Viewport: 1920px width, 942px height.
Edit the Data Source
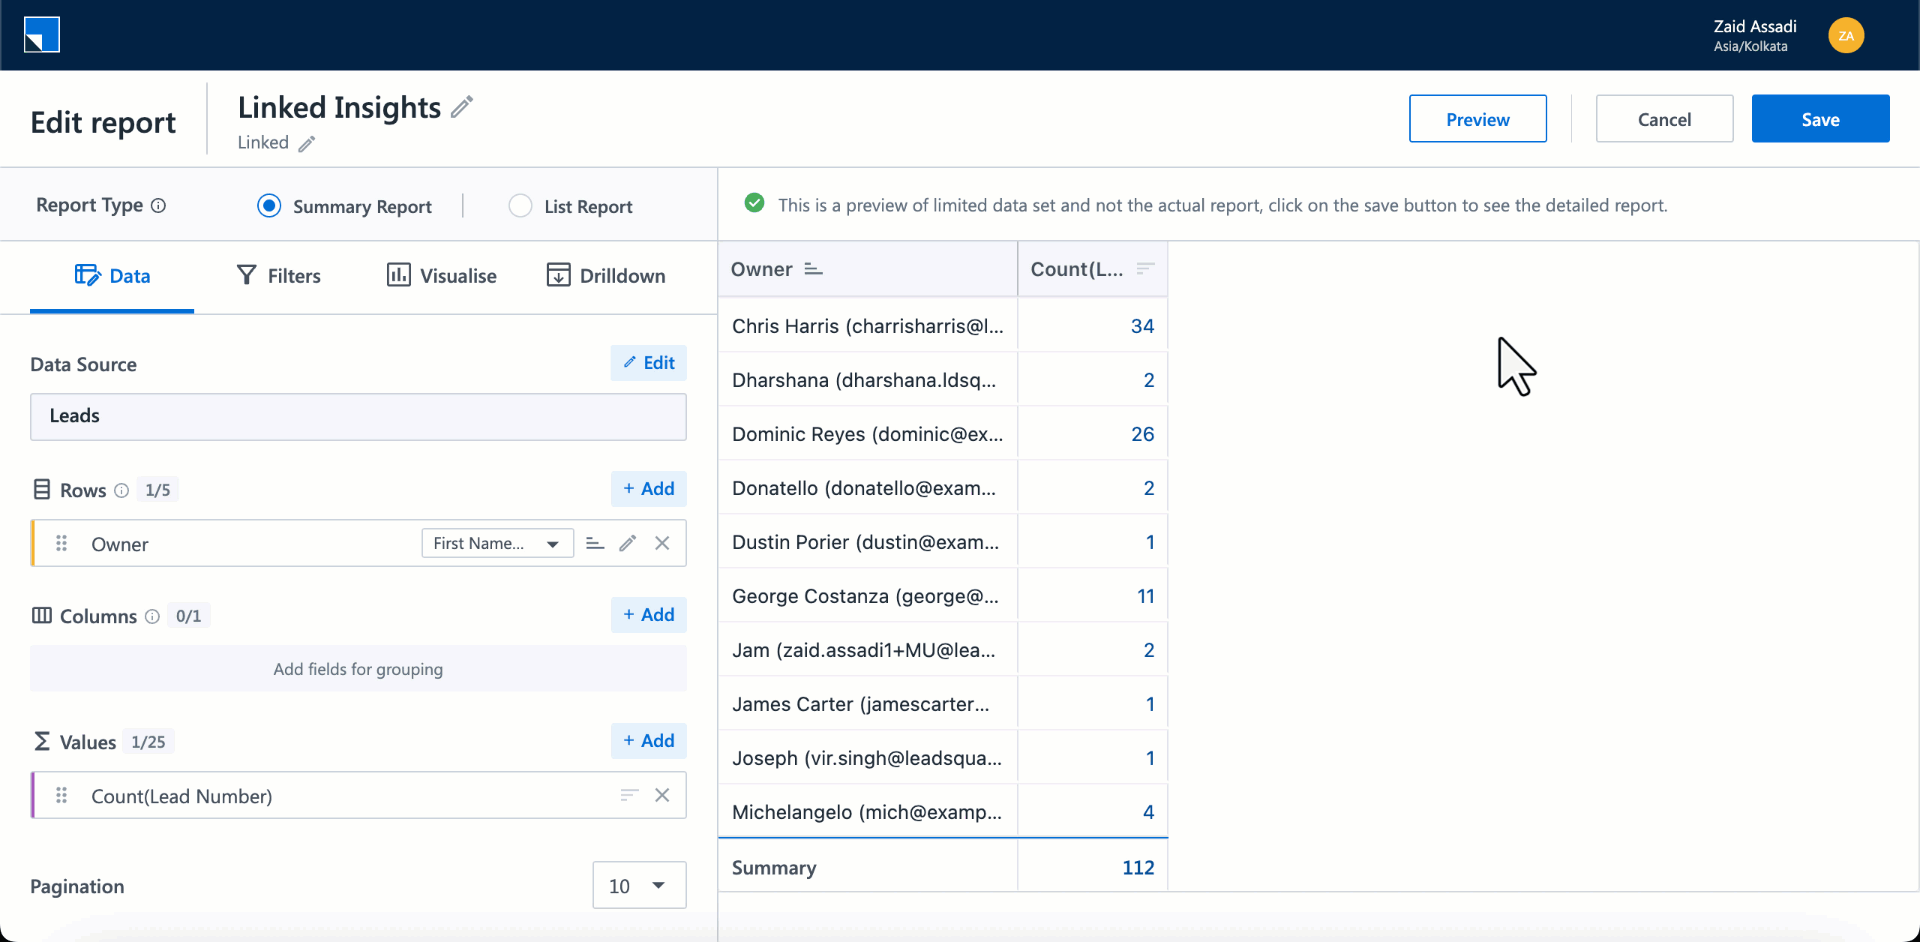pos(648,363)
